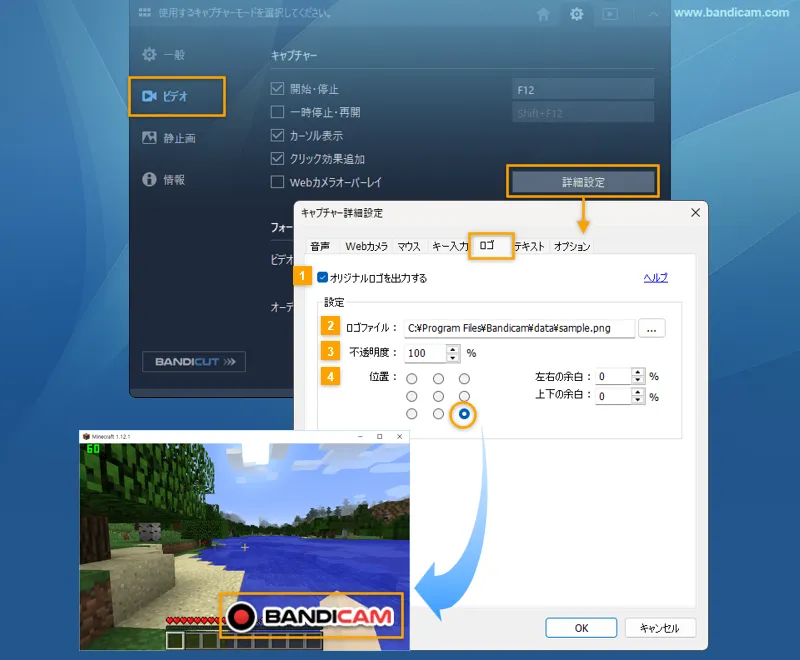The height and width of the screenshot is (660, 800).
Task: Click the 上下の余白 value field
Action: tap(613, 396)
